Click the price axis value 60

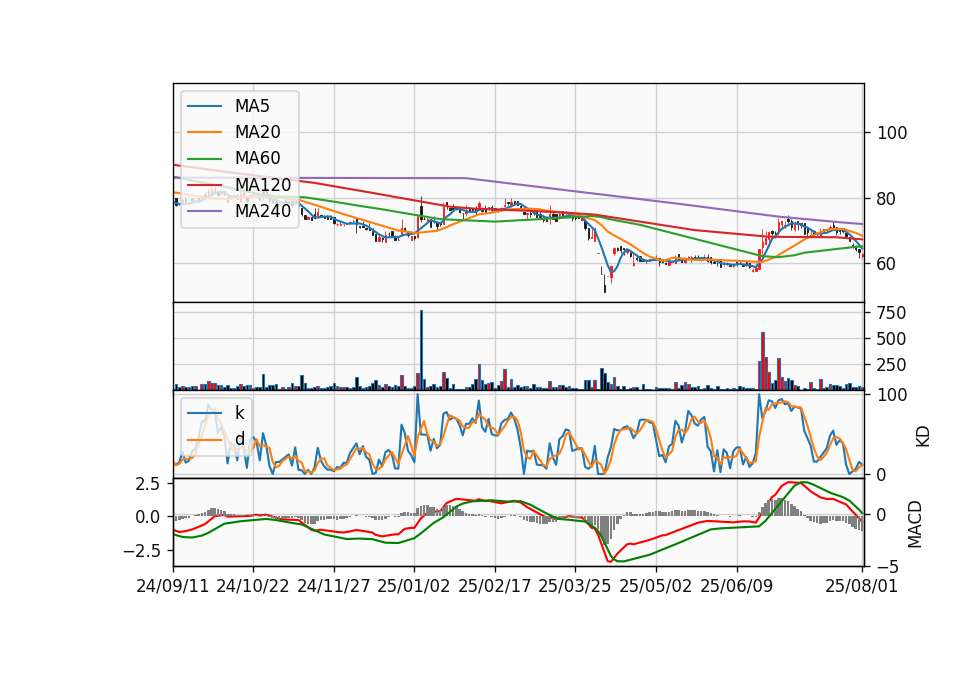point(887,264)
